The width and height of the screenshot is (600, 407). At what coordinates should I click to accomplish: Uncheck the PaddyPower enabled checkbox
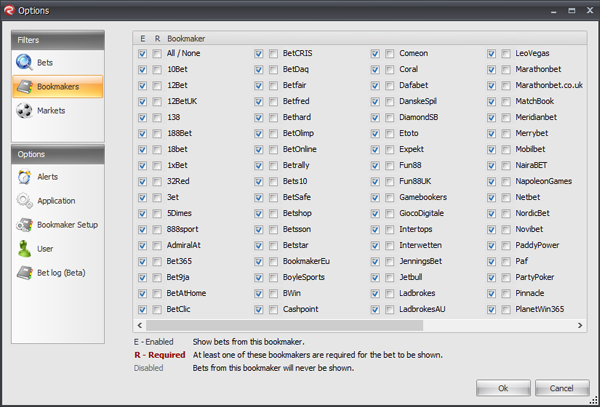(491, 246)
